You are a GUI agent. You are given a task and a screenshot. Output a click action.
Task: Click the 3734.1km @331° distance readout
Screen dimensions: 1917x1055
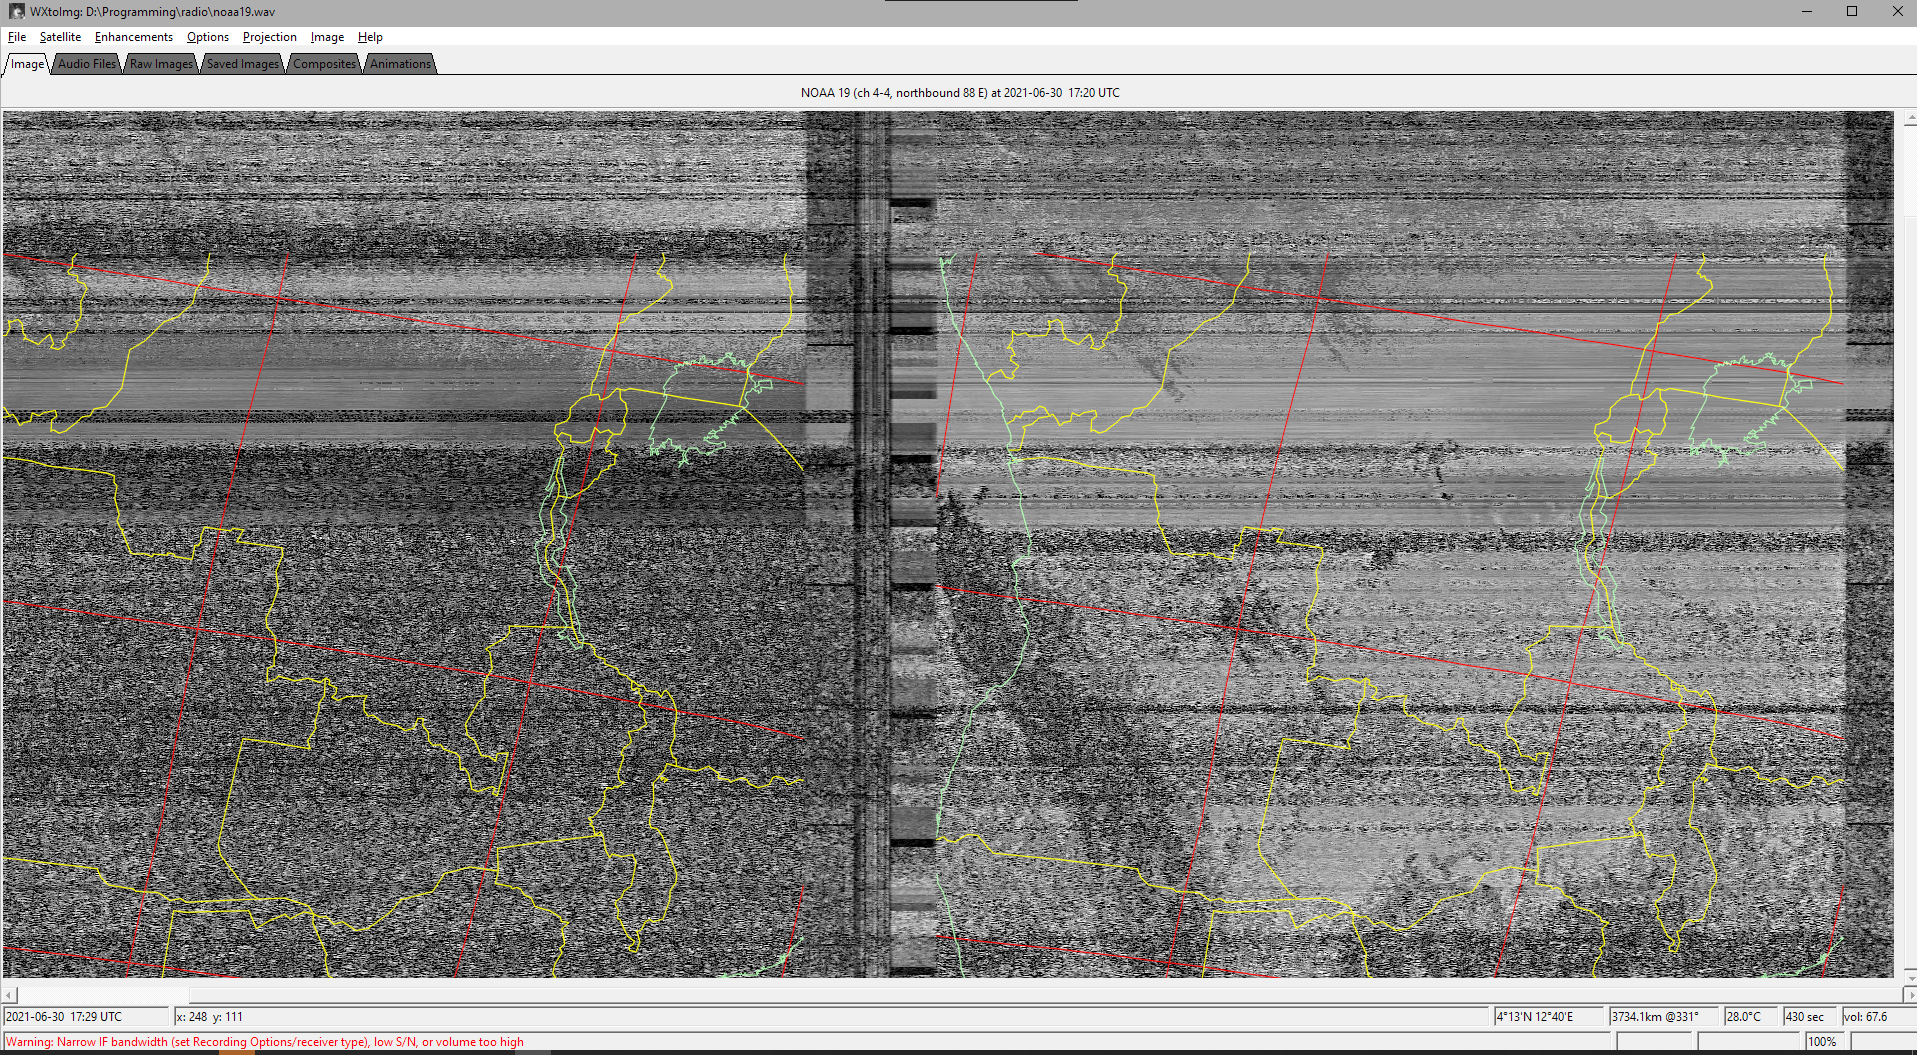point(1665,1017)
